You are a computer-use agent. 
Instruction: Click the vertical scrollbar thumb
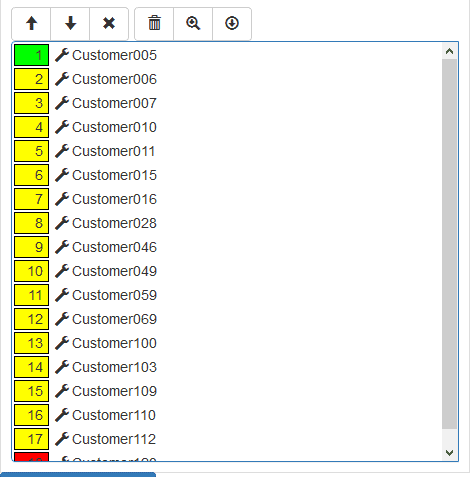449,244
